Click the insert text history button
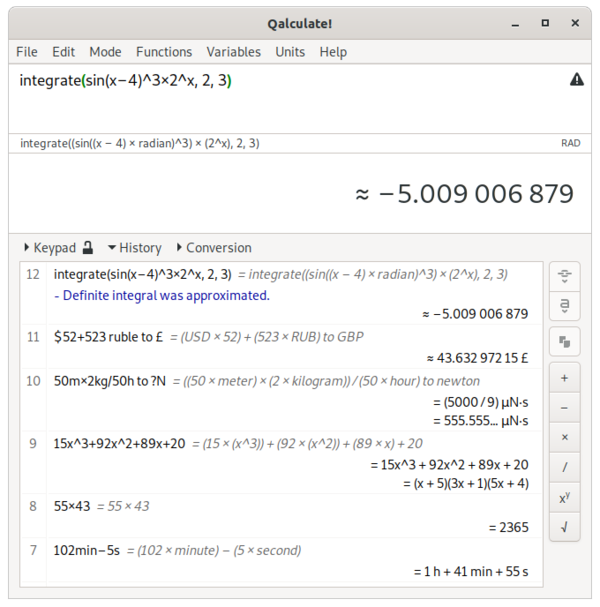This screenshot has width=600, height=607. tap(564, 306)
